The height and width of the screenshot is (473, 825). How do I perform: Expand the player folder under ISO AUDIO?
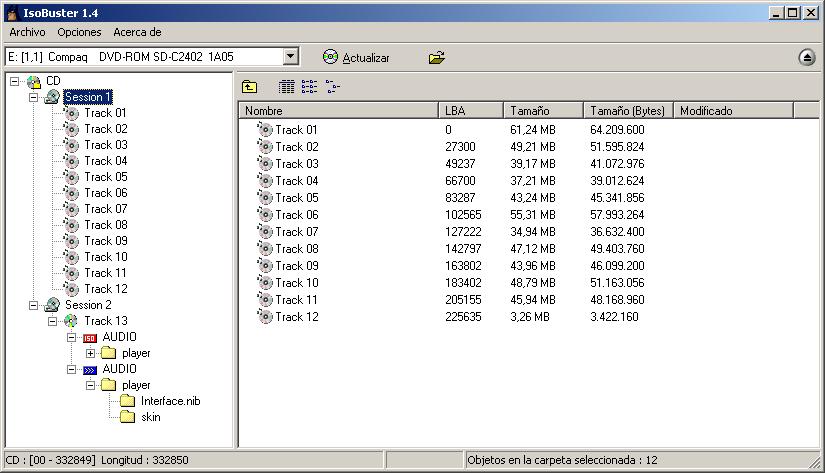(x=90, y=353)
